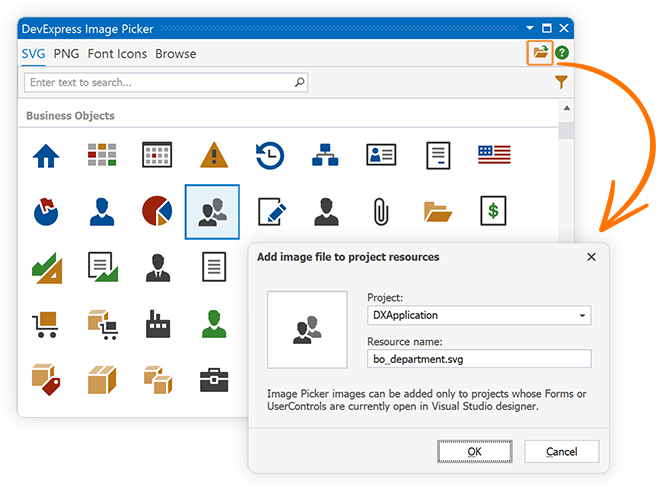Pick the box with red price tag icon
Image resolution: width=656 pixels, height=490 pixels.
coord(46,380)
